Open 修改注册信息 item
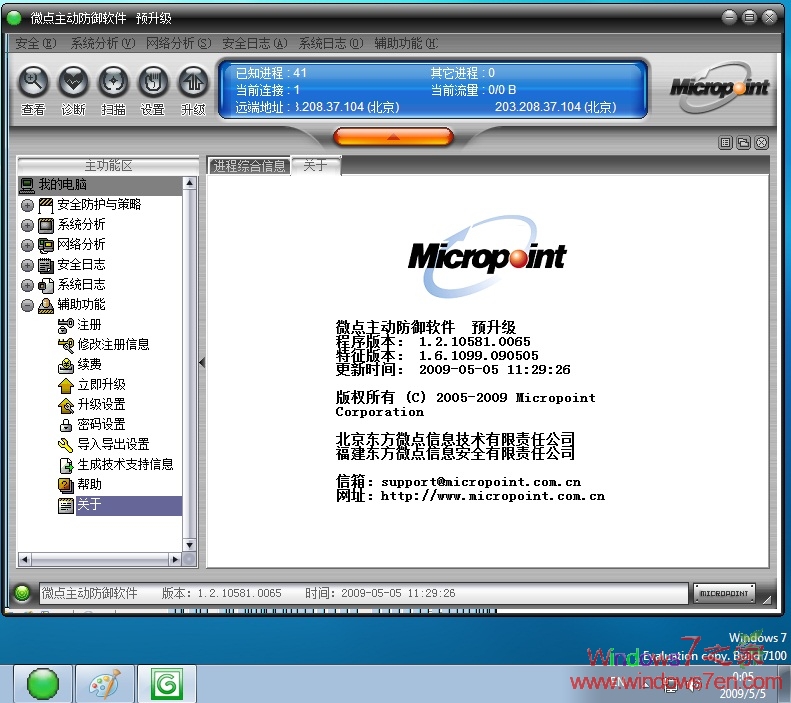Viewport: 791px width, 703px height. click(114, 344)
